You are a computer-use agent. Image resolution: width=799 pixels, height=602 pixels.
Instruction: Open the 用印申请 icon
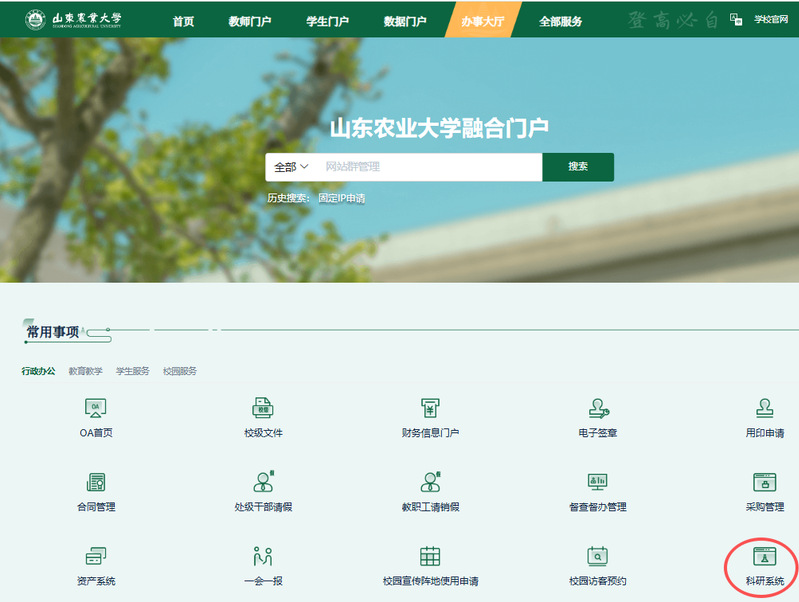click(764, 408)
